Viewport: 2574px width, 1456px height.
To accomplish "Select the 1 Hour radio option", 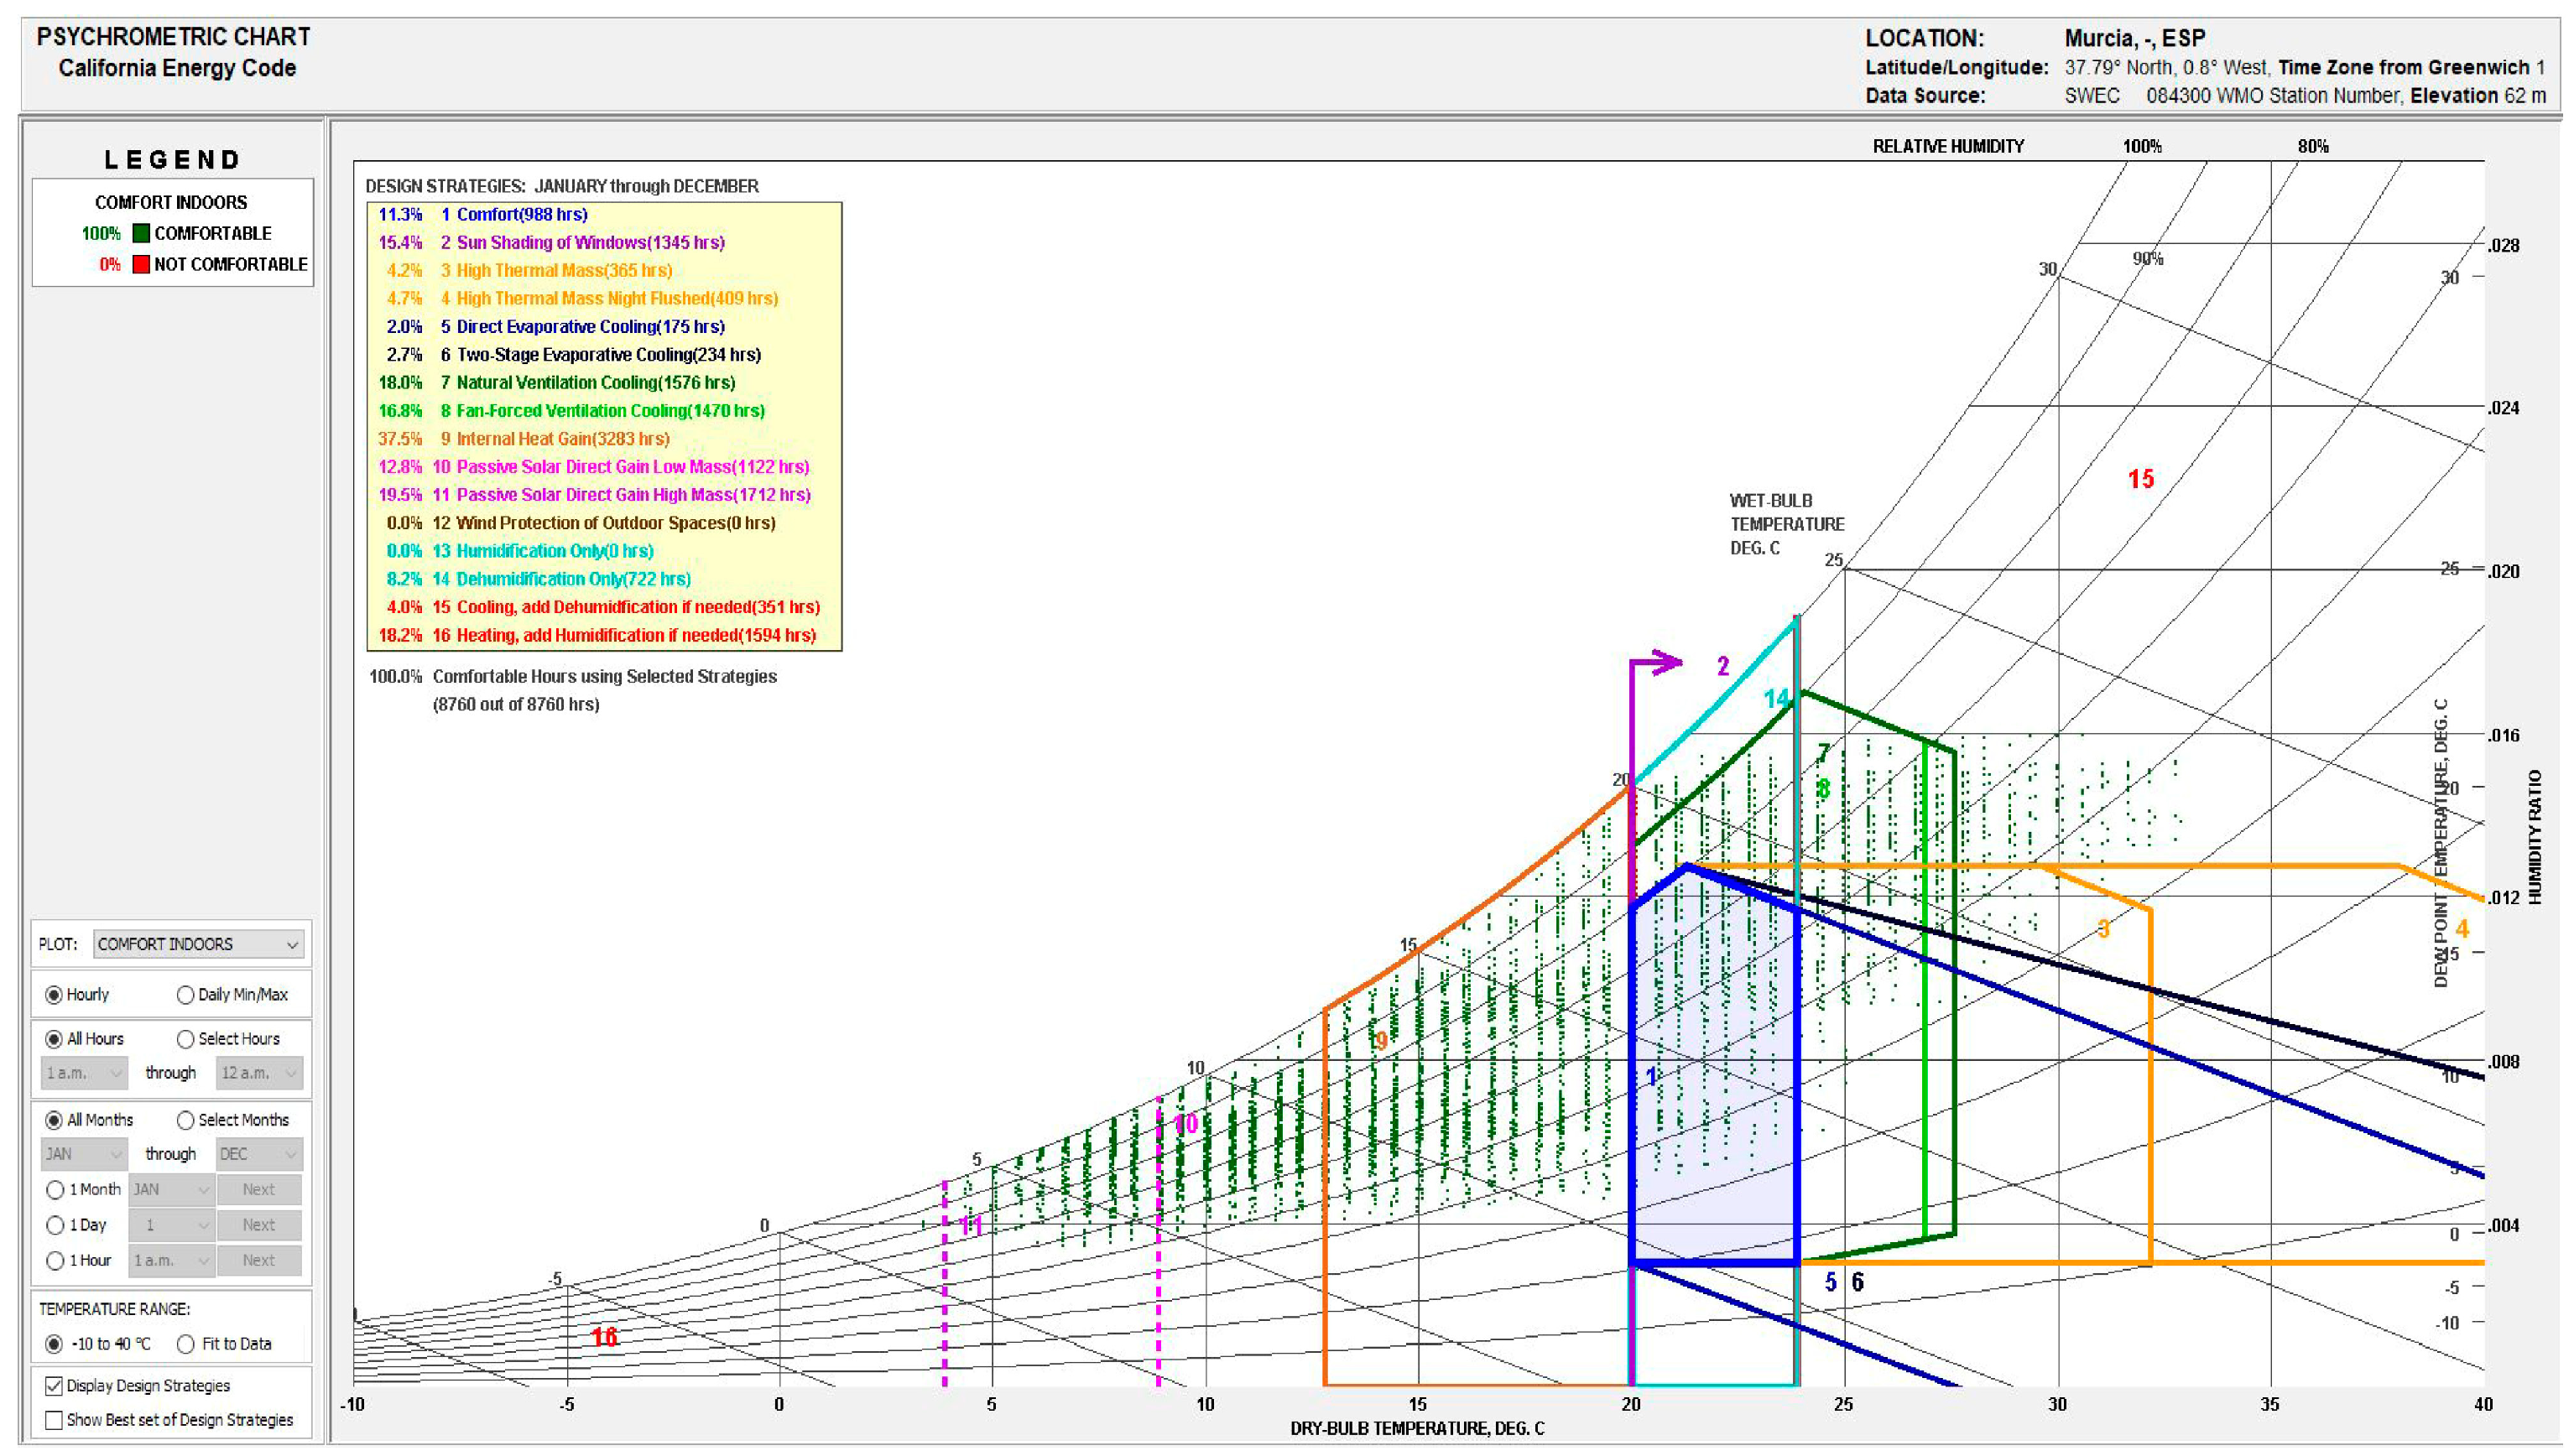I will click(x=55, y=1261).
